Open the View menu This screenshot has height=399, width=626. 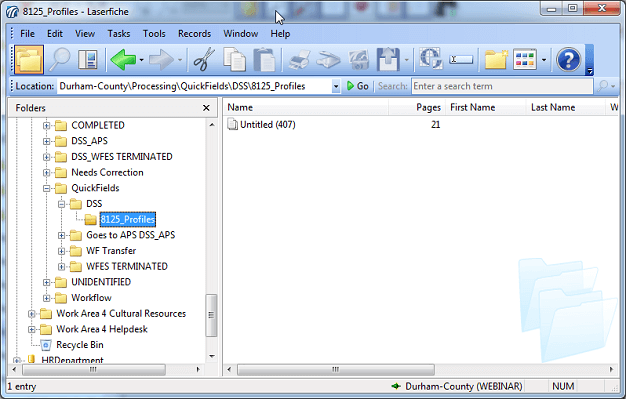85,34
